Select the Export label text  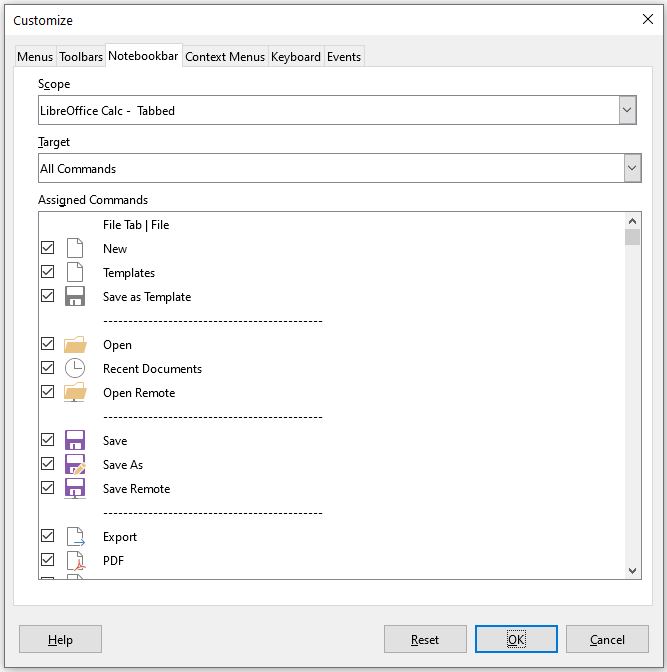(x=120, y=537)
